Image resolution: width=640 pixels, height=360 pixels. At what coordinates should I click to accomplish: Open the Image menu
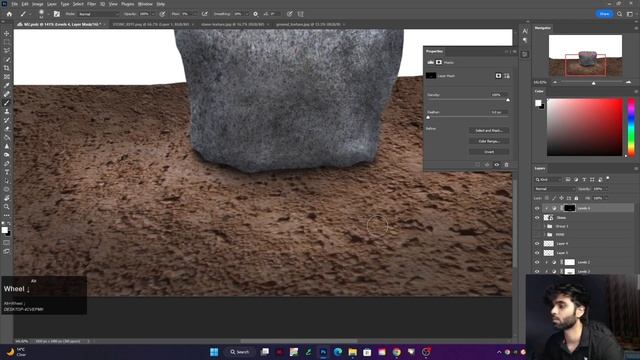click(38, 4)
